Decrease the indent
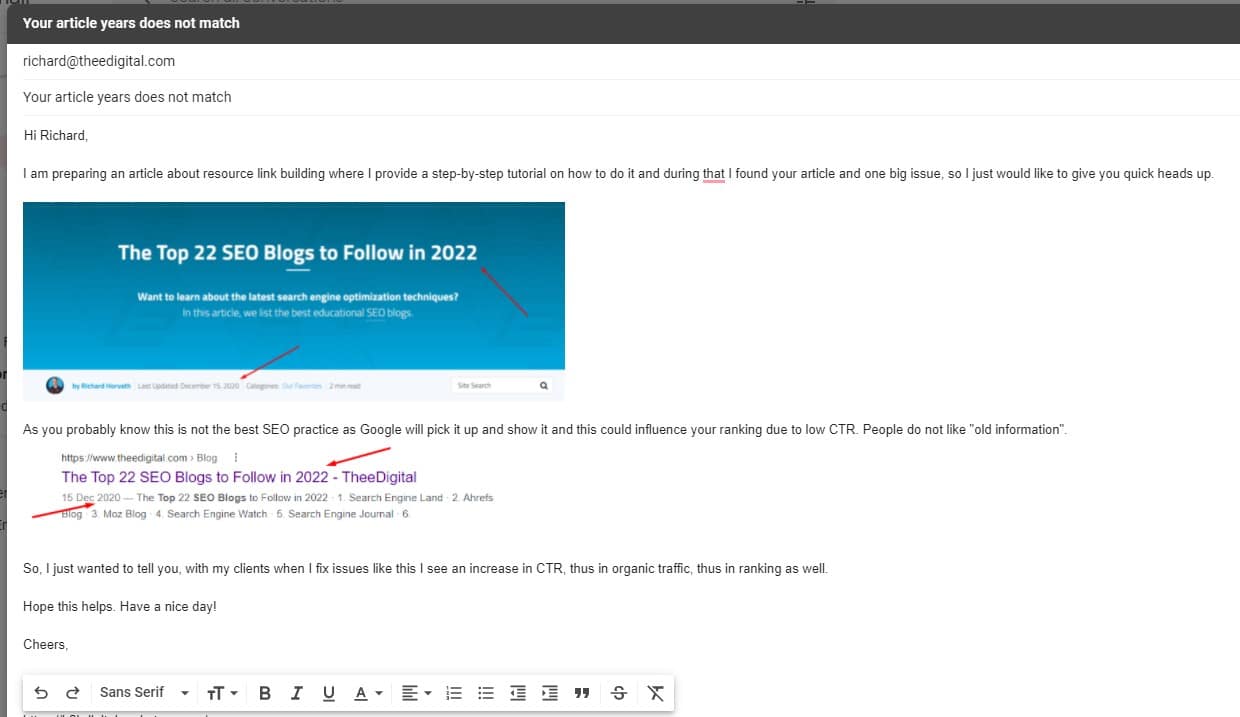 [518, 692]
